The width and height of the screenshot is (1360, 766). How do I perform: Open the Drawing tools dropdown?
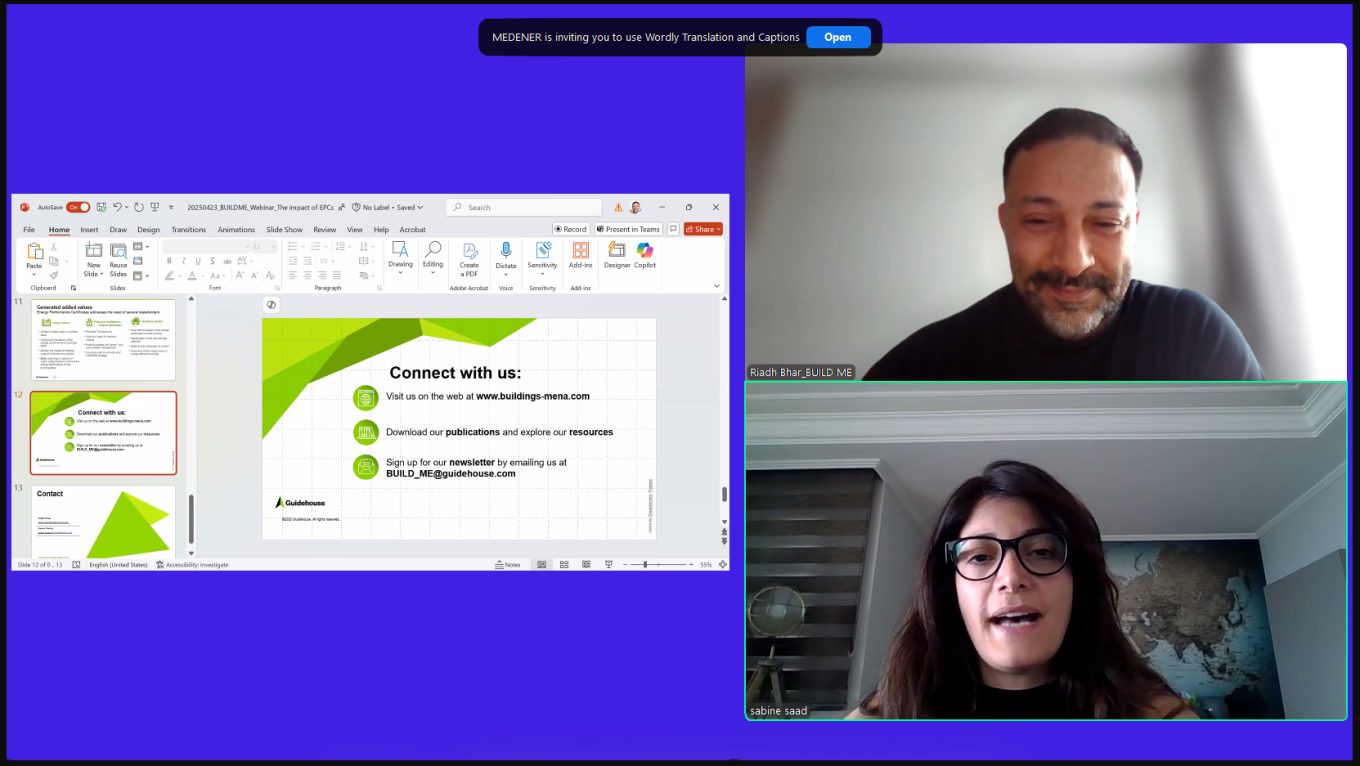pyautogui.click(x=400, y=258)
